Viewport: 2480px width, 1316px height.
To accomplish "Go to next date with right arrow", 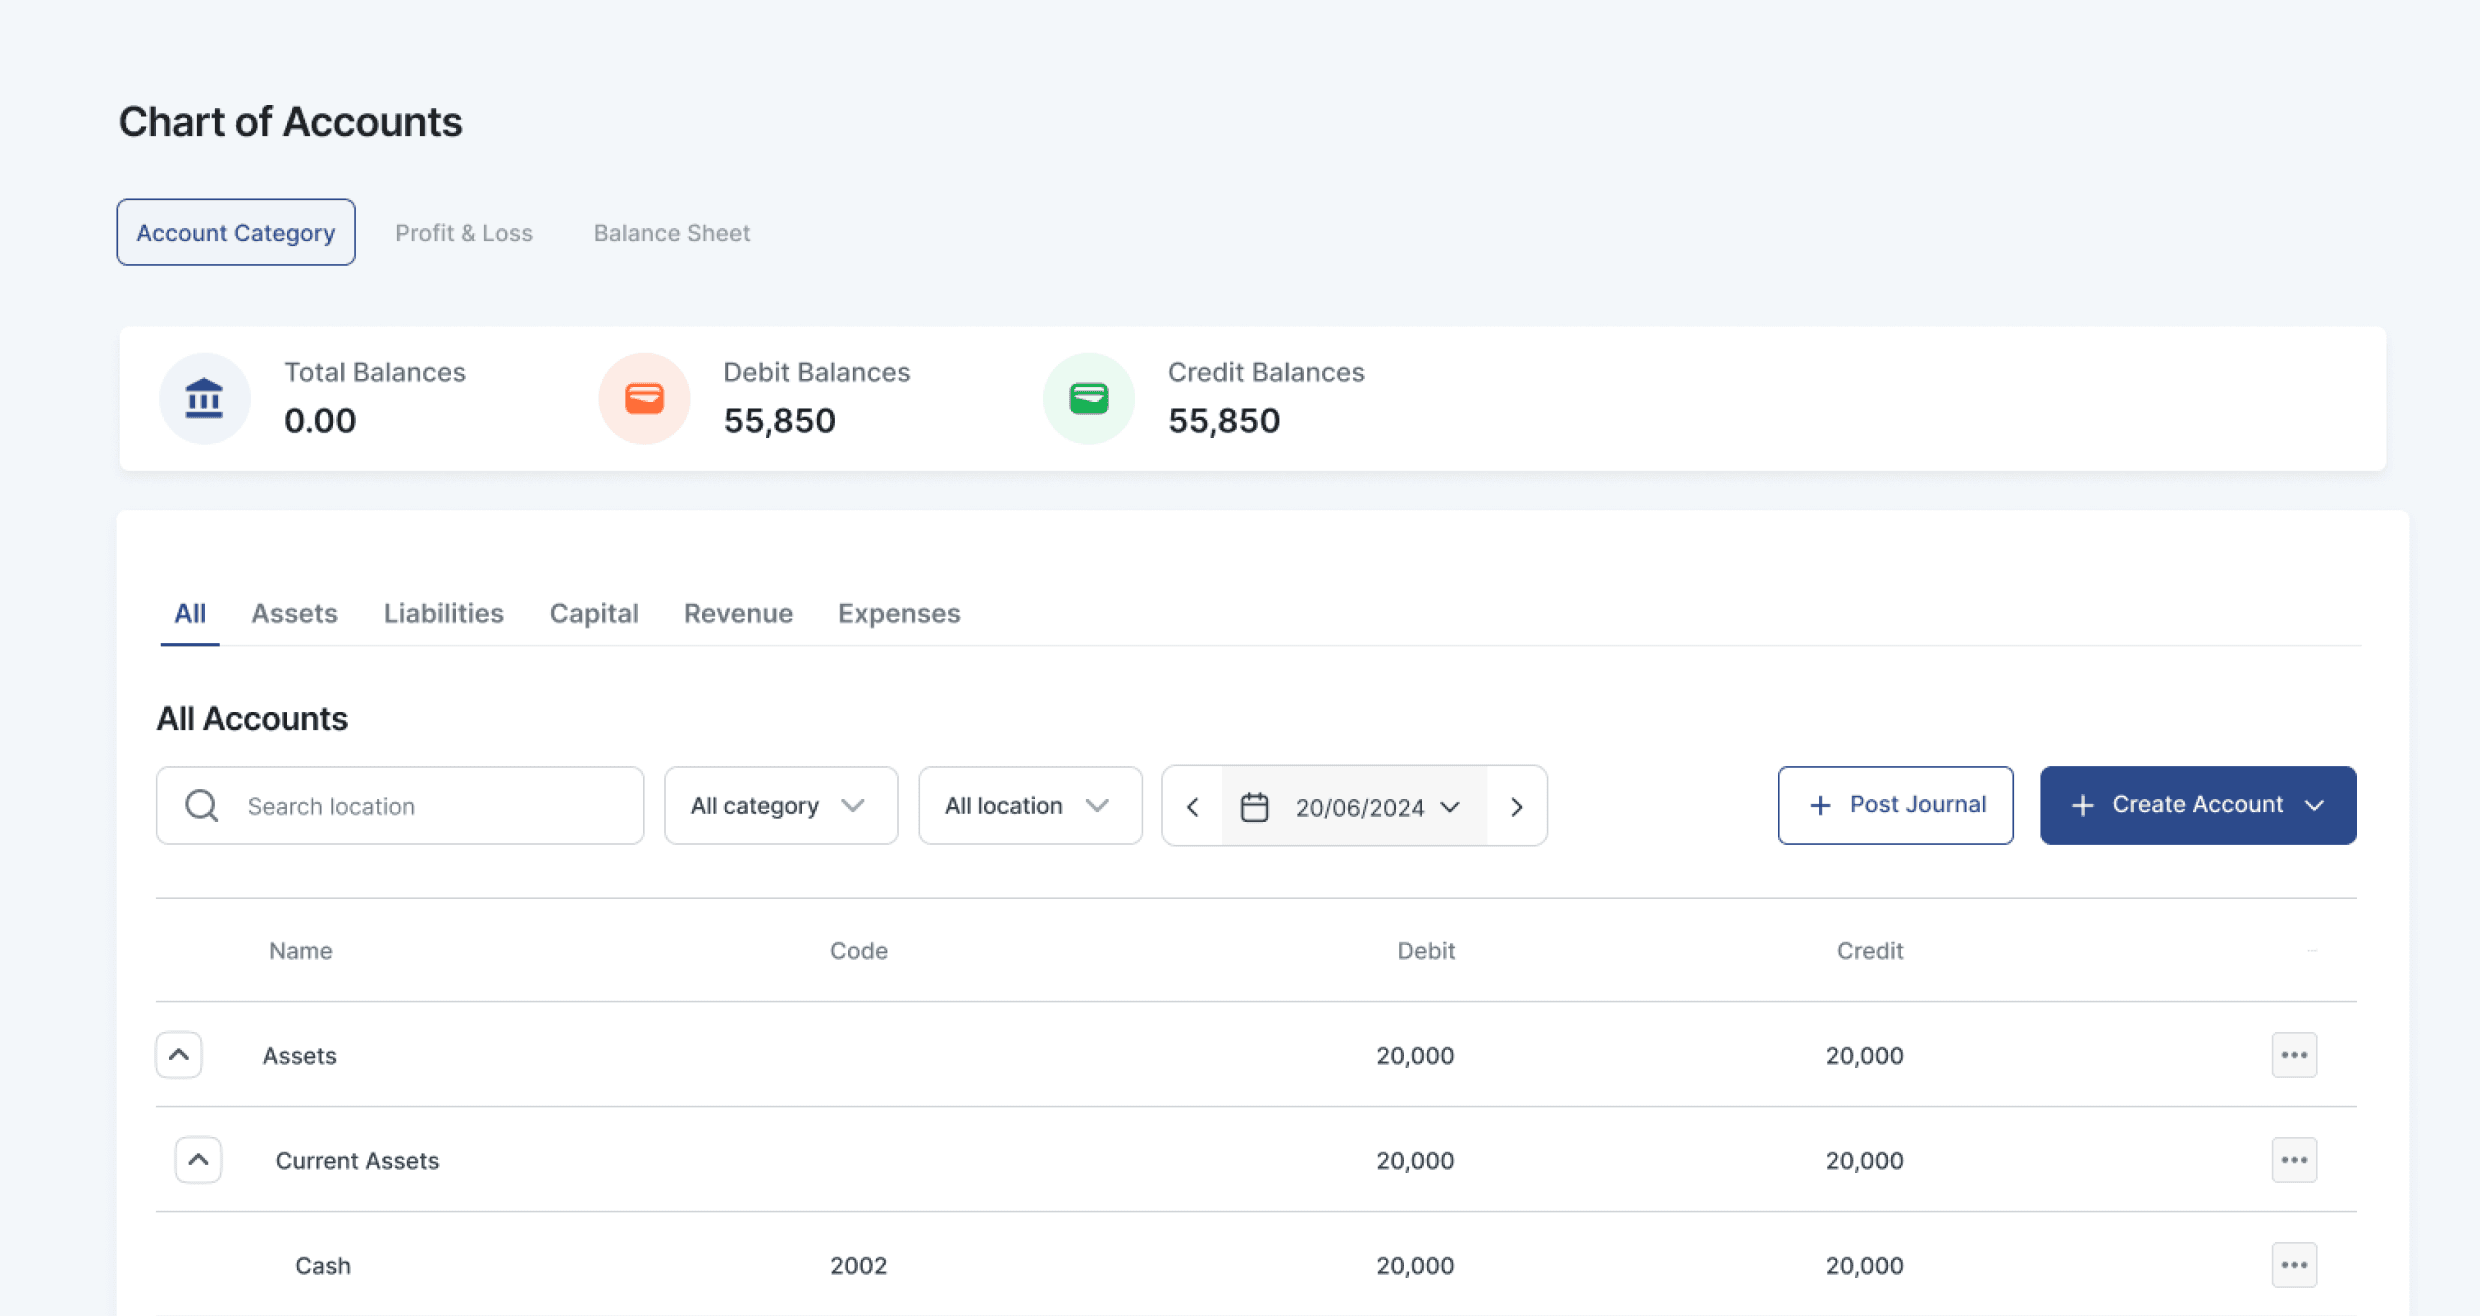I will (x=1516, y=807).
